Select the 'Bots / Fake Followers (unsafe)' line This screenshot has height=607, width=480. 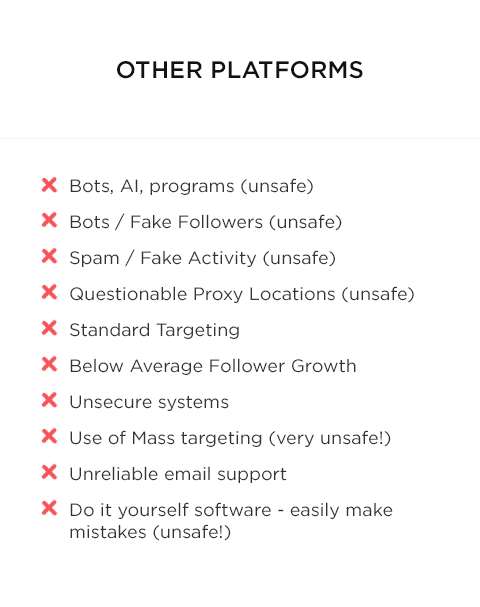coord(206,222)
